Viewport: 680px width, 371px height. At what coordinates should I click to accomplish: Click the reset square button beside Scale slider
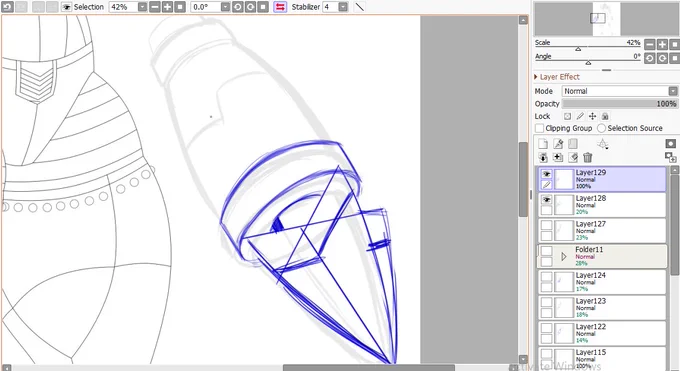point(674,44)
